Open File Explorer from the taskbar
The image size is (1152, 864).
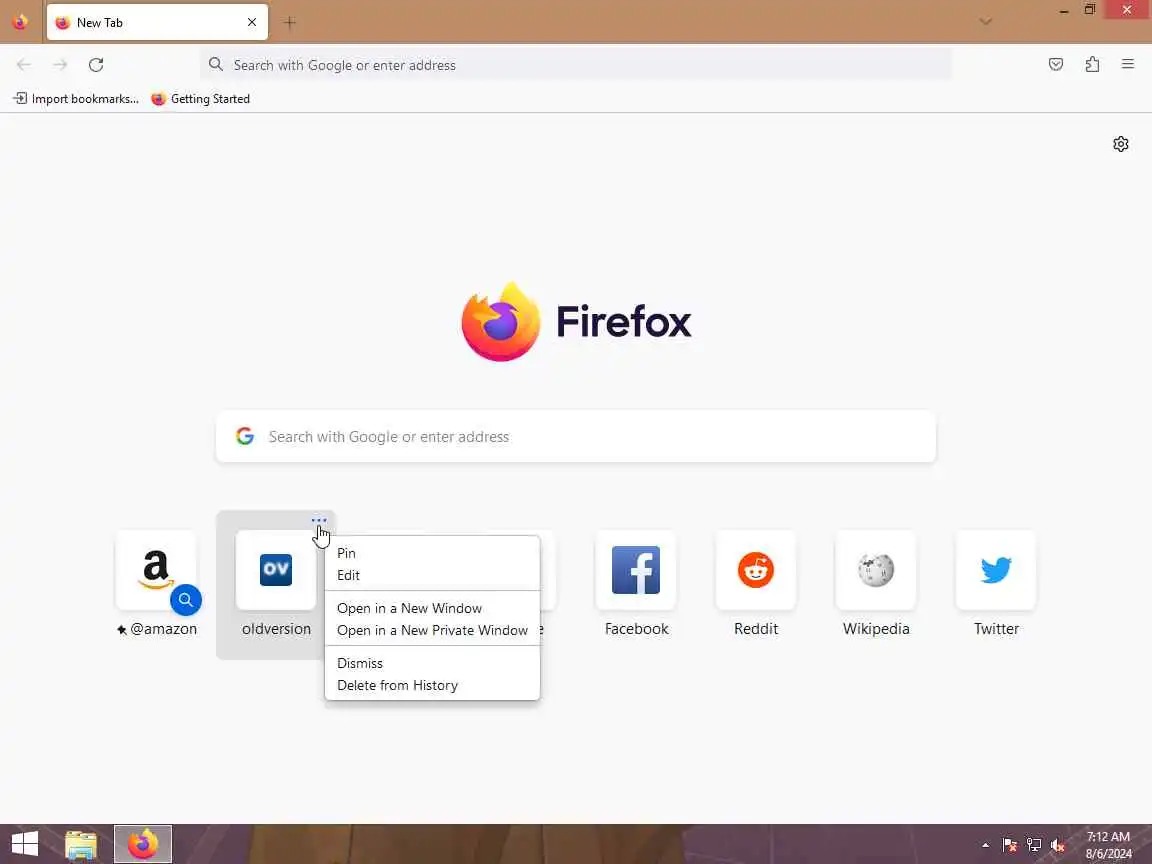pyautogui.click(x=81, y=844)
